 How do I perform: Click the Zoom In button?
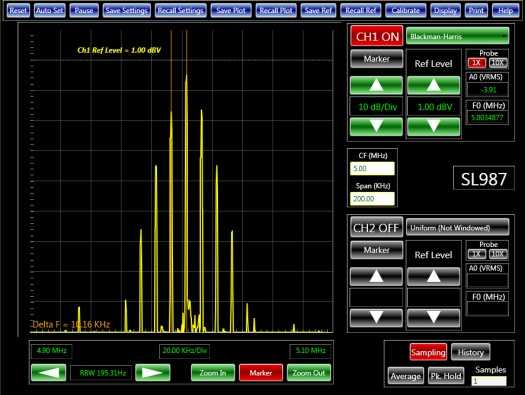coord(213,373)
